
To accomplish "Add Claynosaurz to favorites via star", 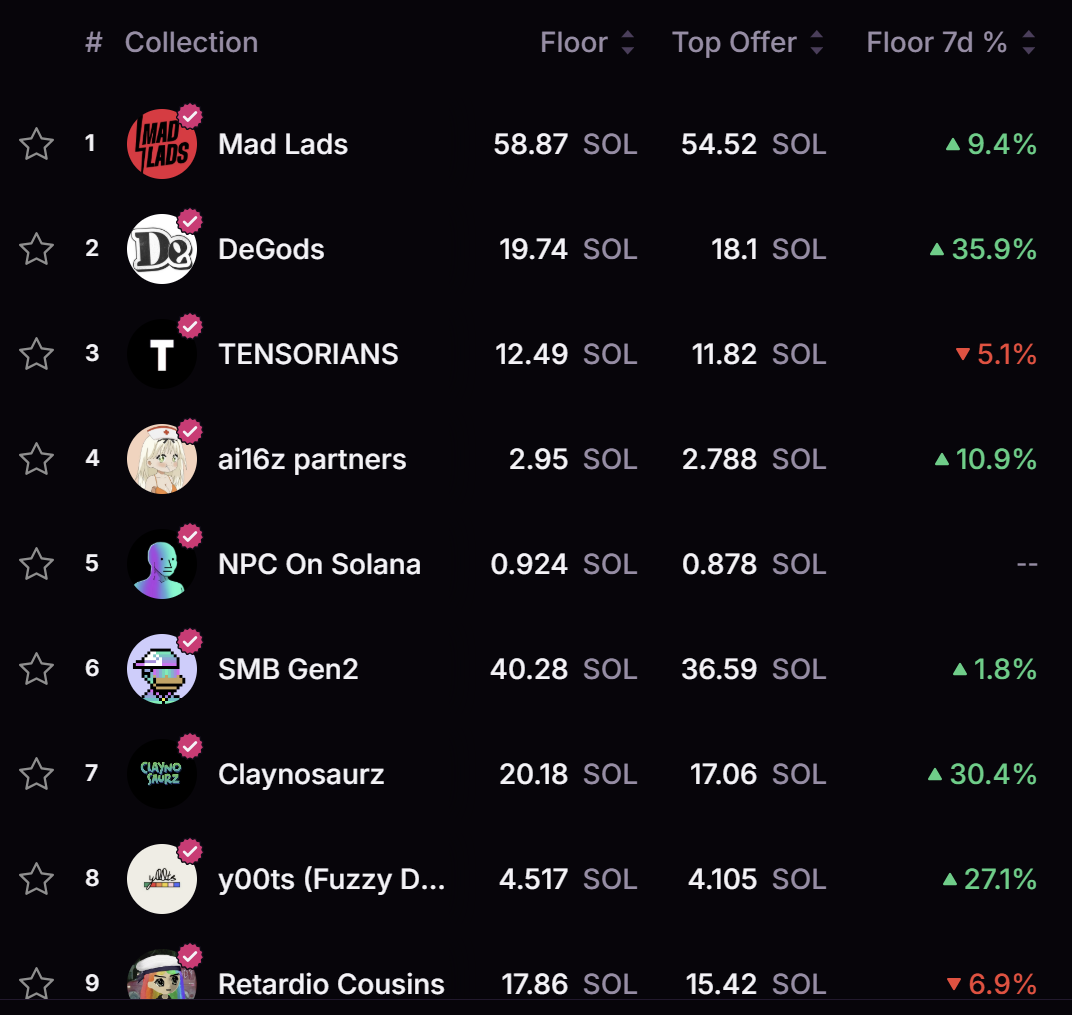I will pyautogui.click(x=37, y=775).
